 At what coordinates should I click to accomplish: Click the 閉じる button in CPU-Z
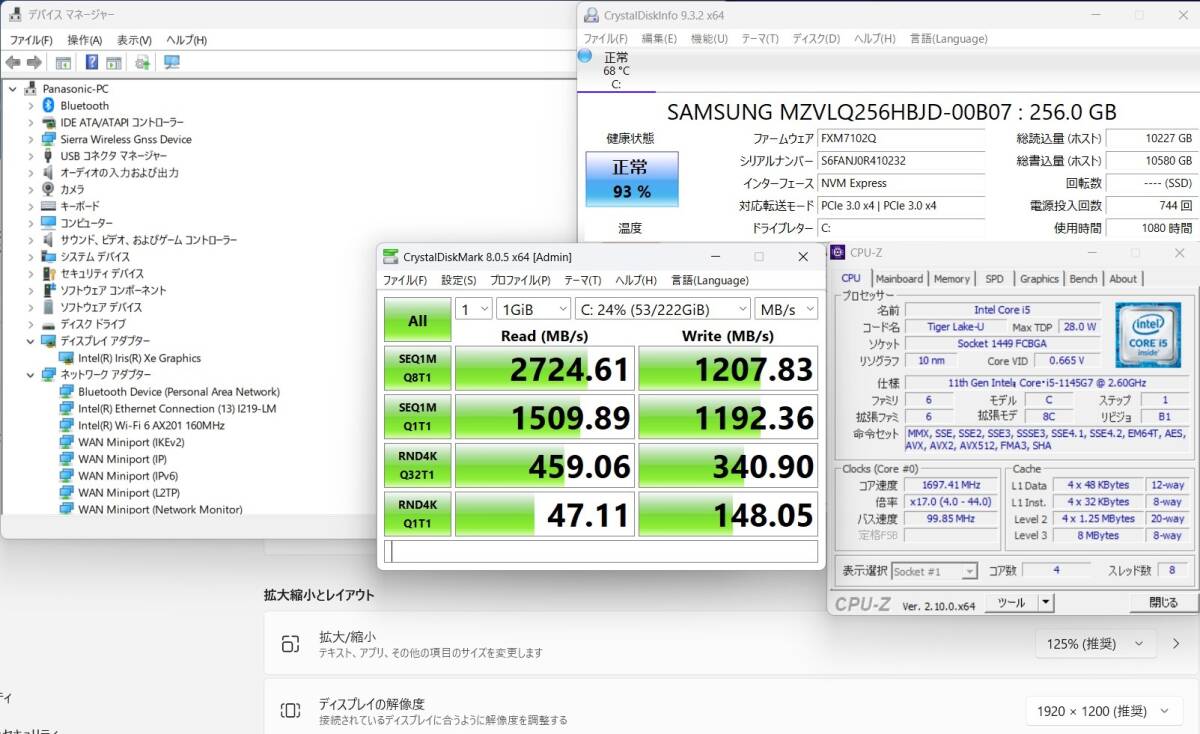1163,602
